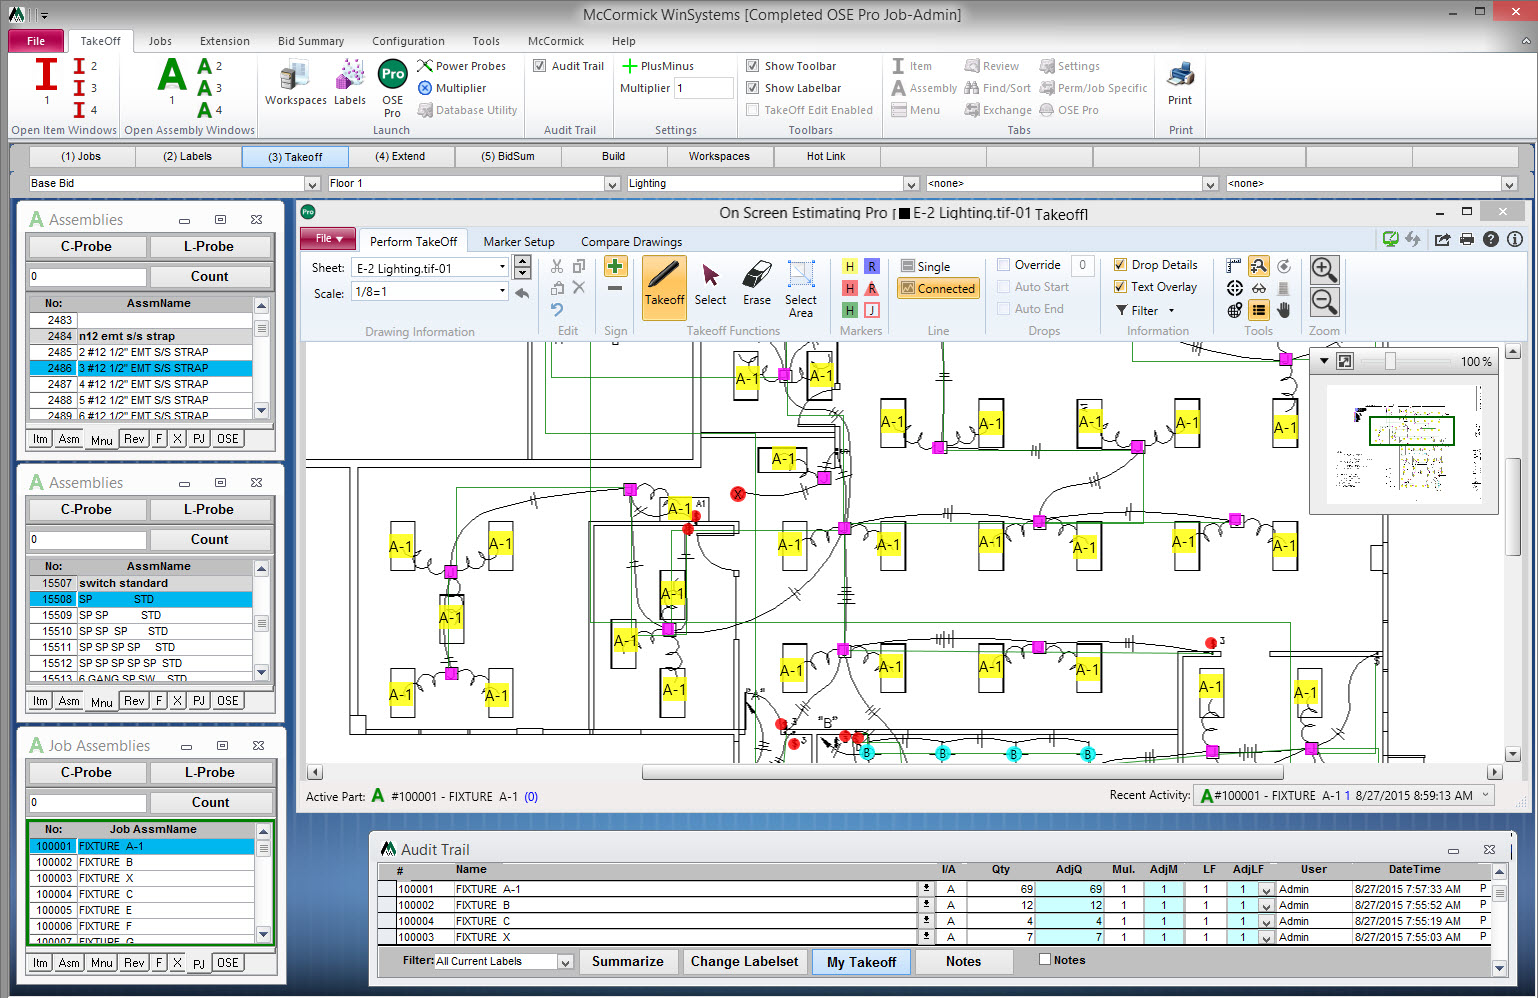
Task: Click the Count button in Job Assemblies
Action: pyautogui.click(x=211, y=802)
